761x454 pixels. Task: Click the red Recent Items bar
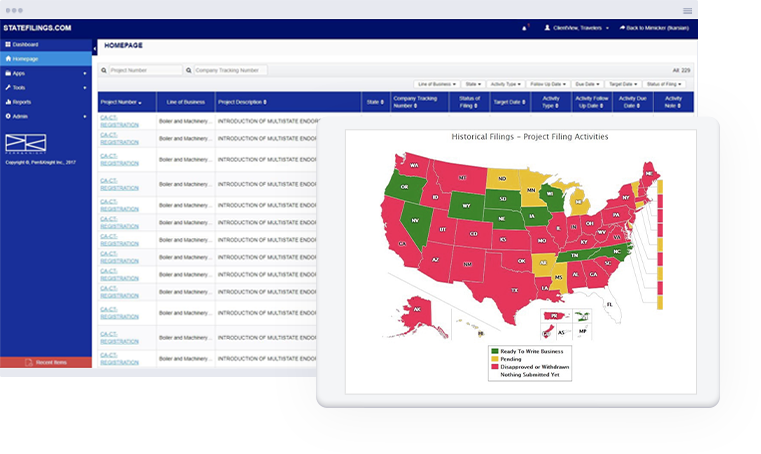pyautogui.click(x=46, y=362)
